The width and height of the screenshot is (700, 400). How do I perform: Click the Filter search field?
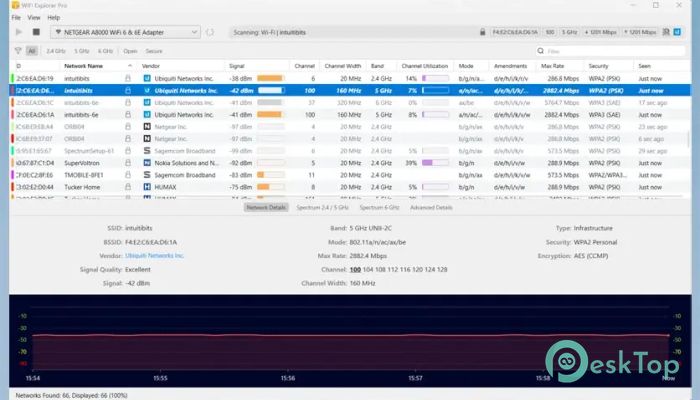click(x=611, y=51)
